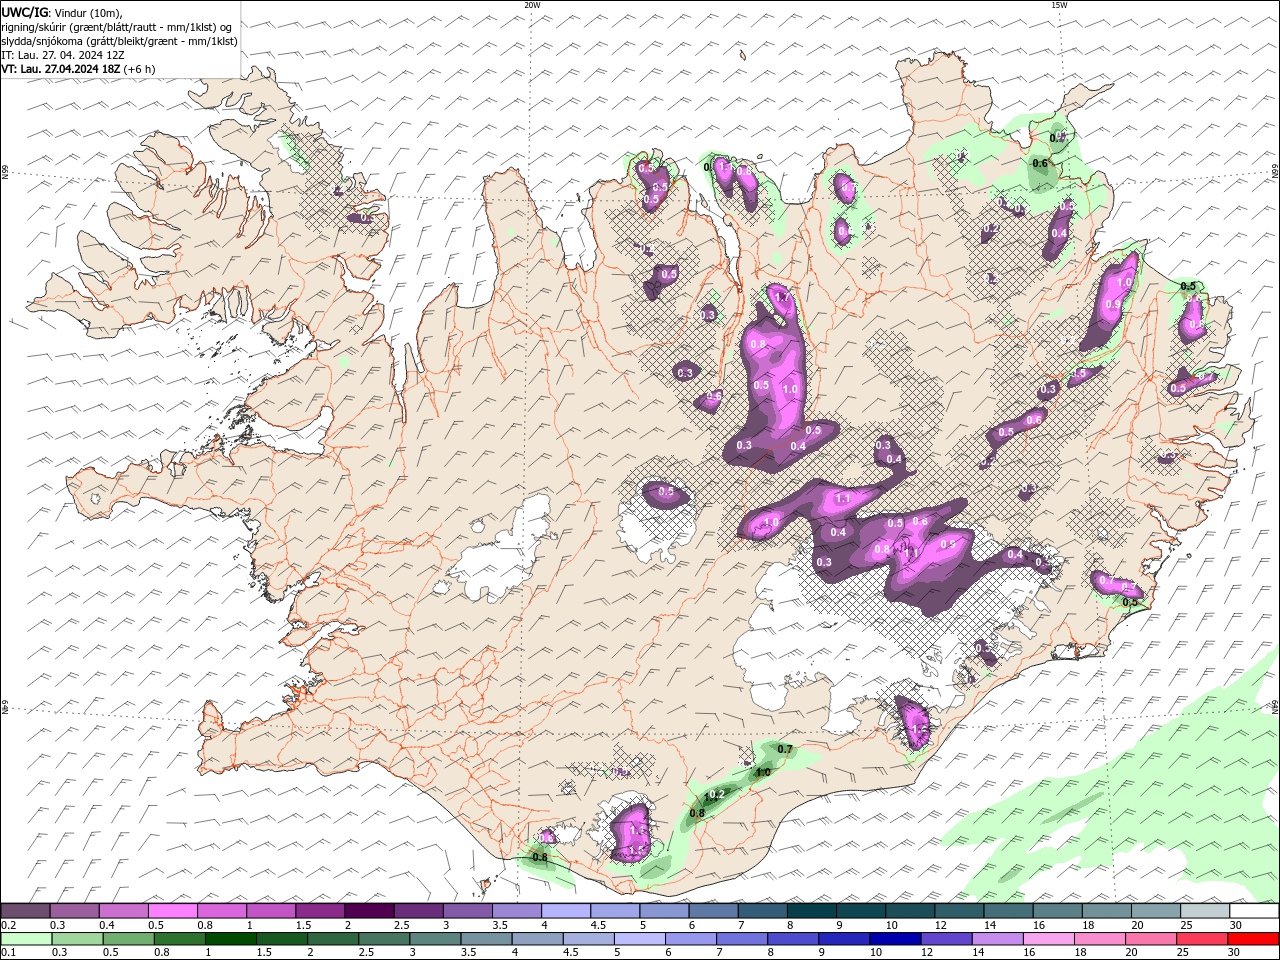Click the 'IT: Lau. 27. 04. 2024 12Z' line
This screenshot has width=1280, height=960.
(63, 55)
